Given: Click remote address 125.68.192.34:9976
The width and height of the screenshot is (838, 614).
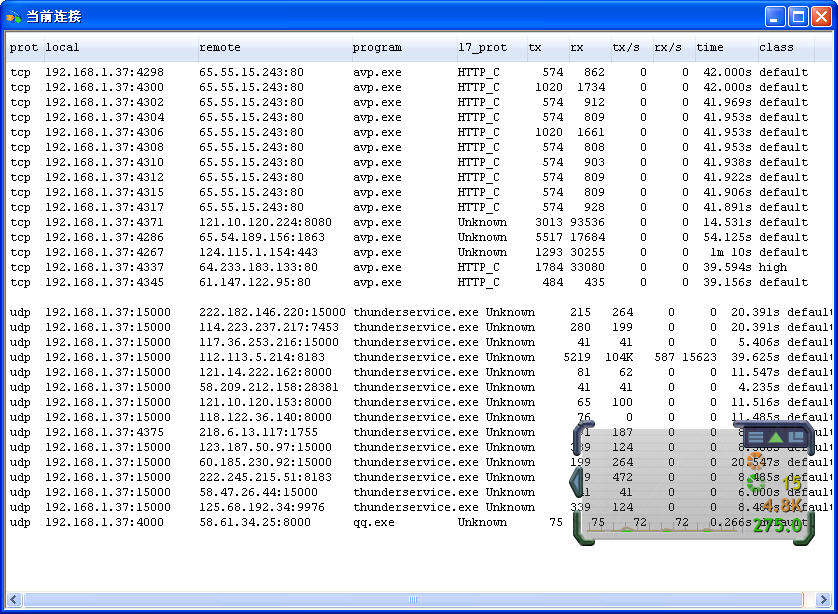Looking at the screenshot, I should pos(262,506).
